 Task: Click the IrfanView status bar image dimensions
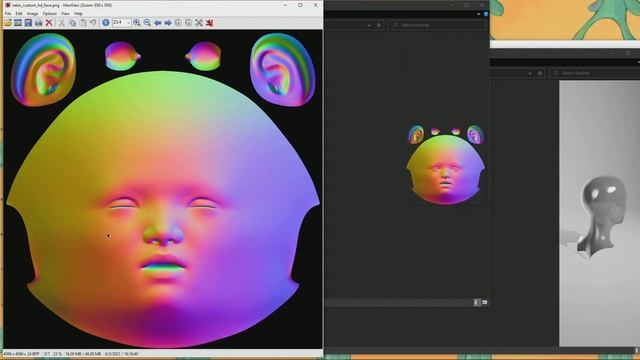21,354
